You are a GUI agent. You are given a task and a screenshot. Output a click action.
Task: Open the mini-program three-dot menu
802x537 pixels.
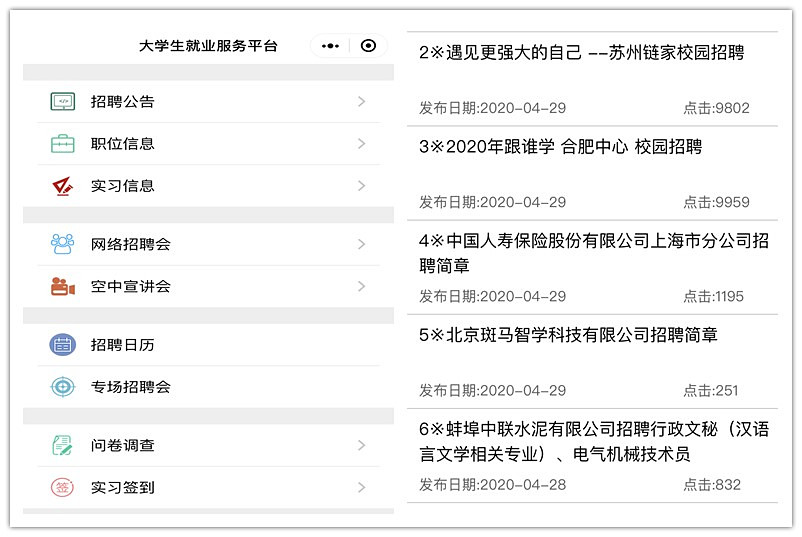[x=331, y=46]
